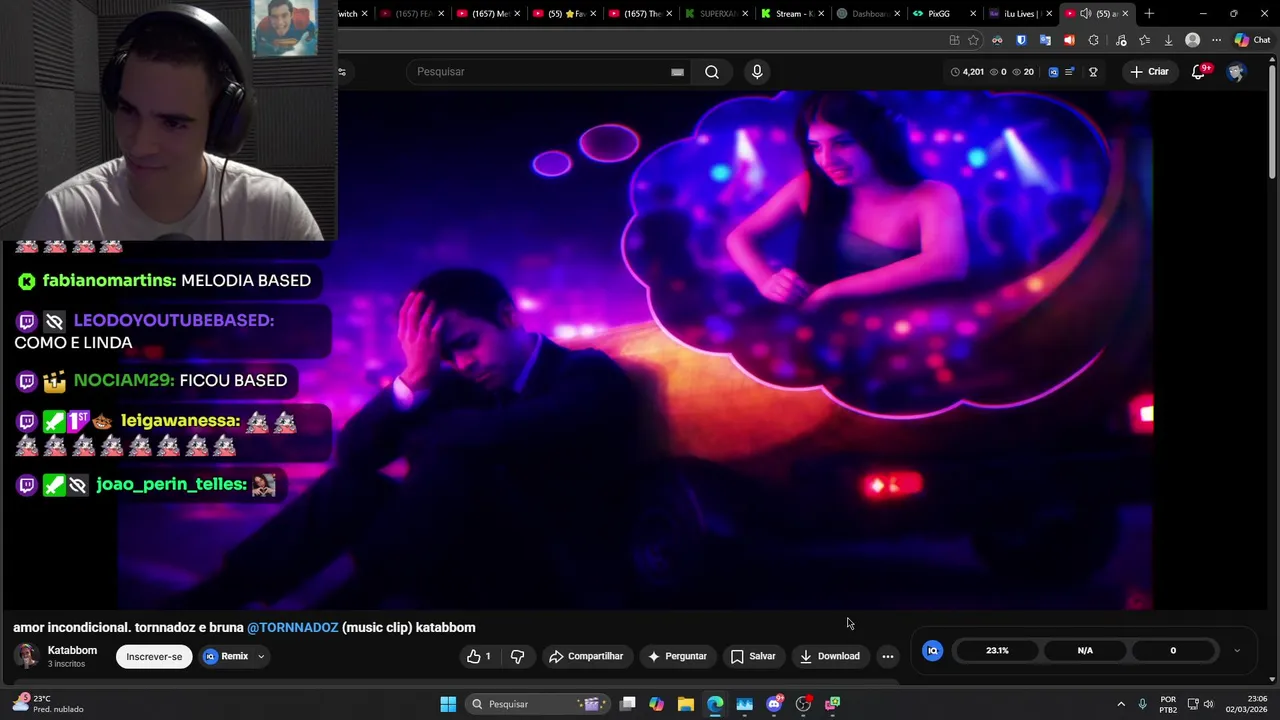Click the blue IQ badge beside stats
This screenshot has width=1280, height=720.
(932, 651)
